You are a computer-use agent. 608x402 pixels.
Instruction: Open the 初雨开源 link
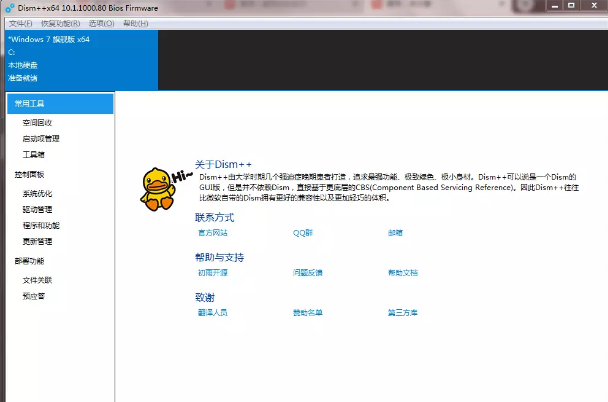pyautogui.click(x=212, y=273)
